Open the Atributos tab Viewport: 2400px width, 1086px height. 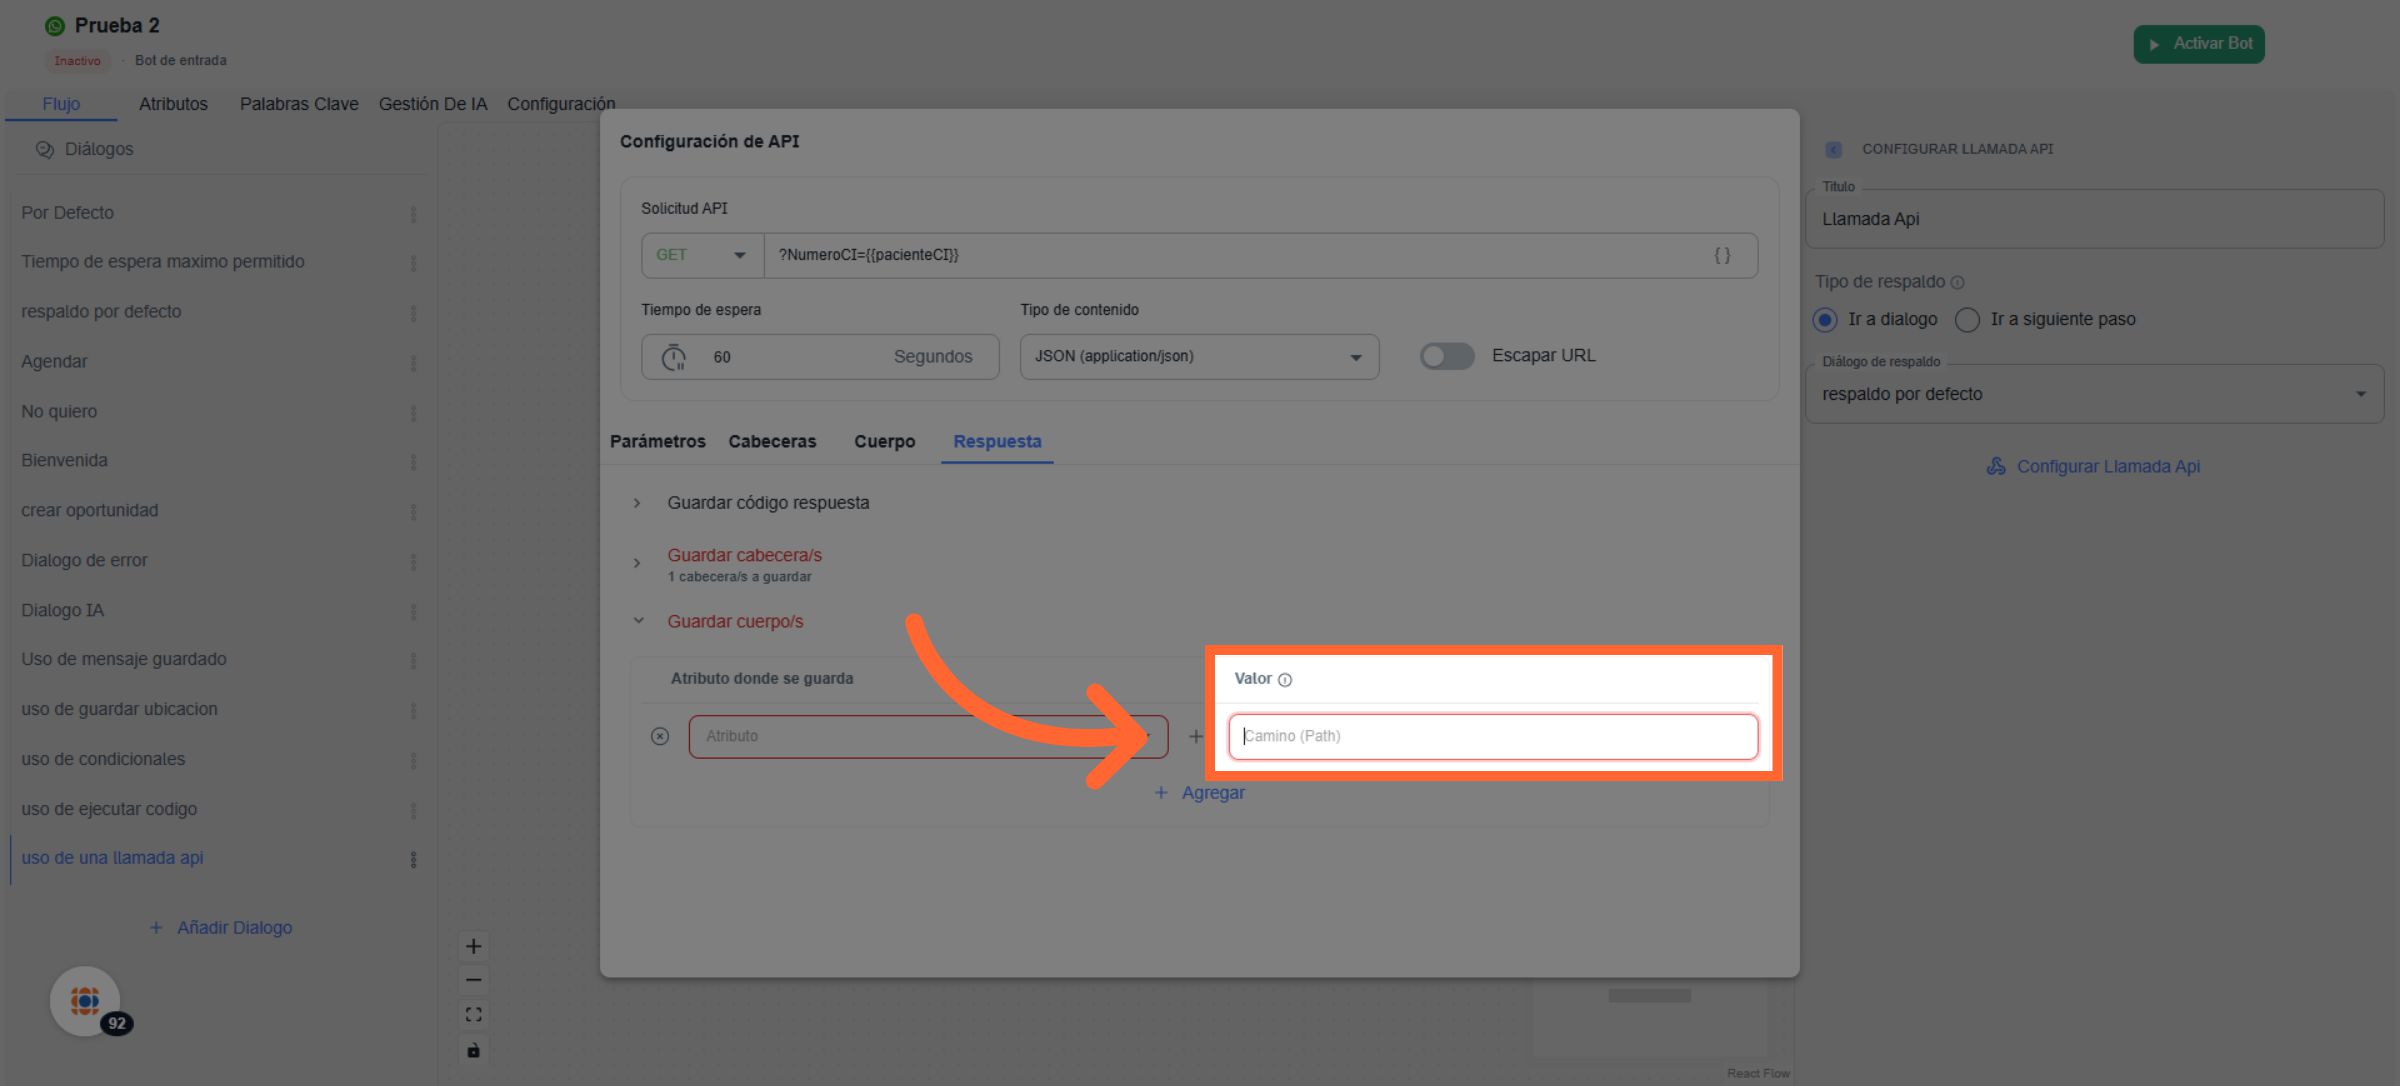(x=173, y=104)
